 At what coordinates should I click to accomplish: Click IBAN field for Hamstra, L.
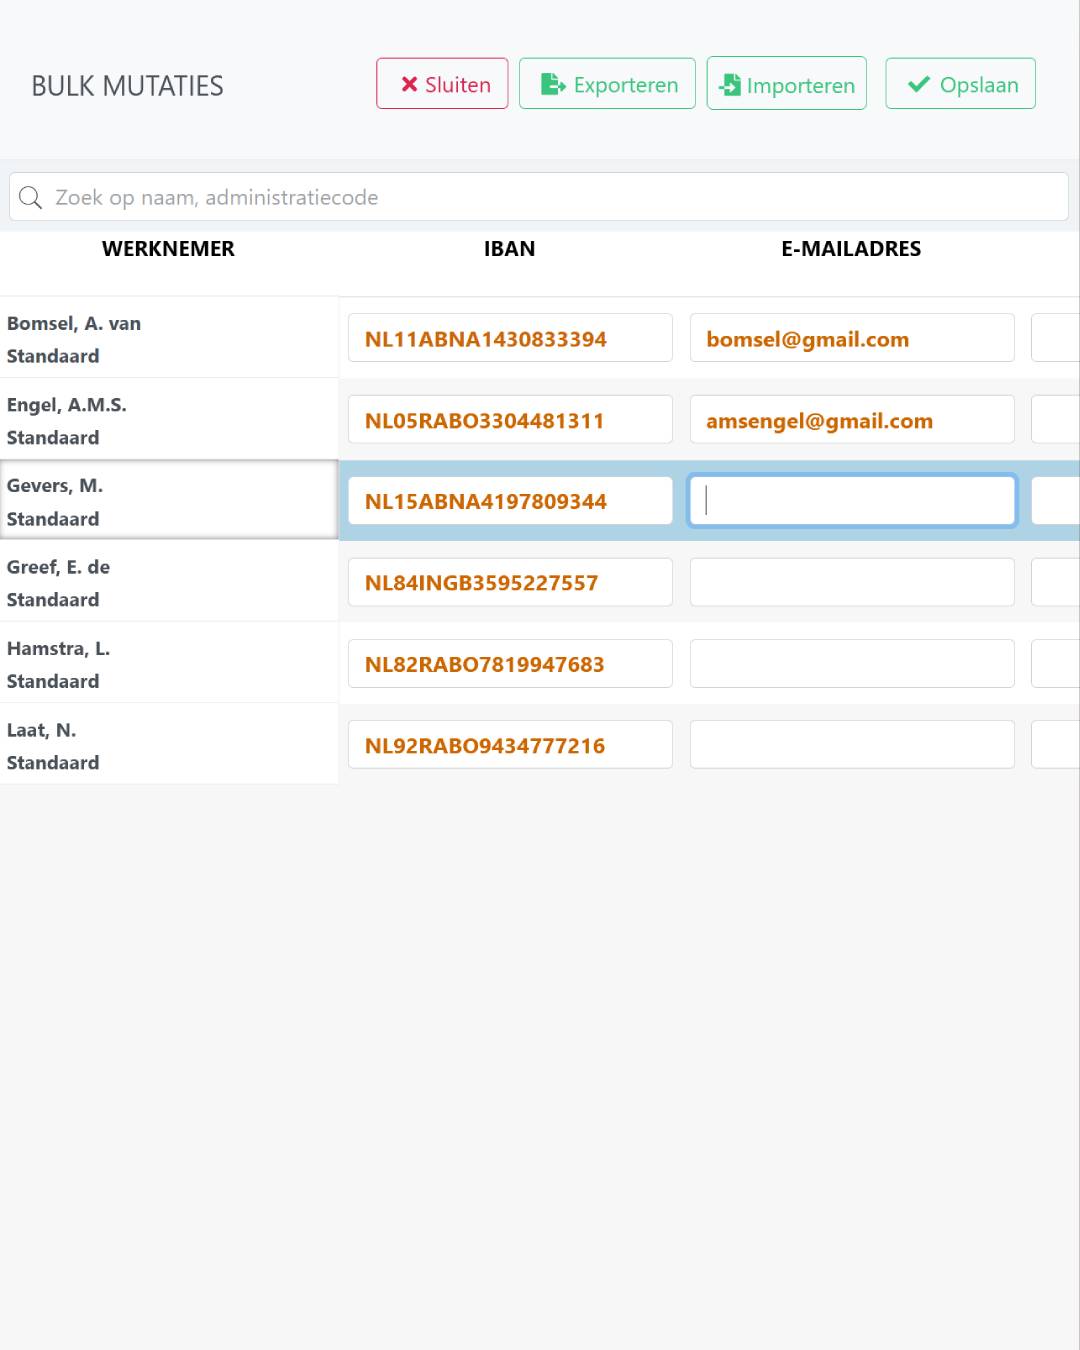point(510,664)
